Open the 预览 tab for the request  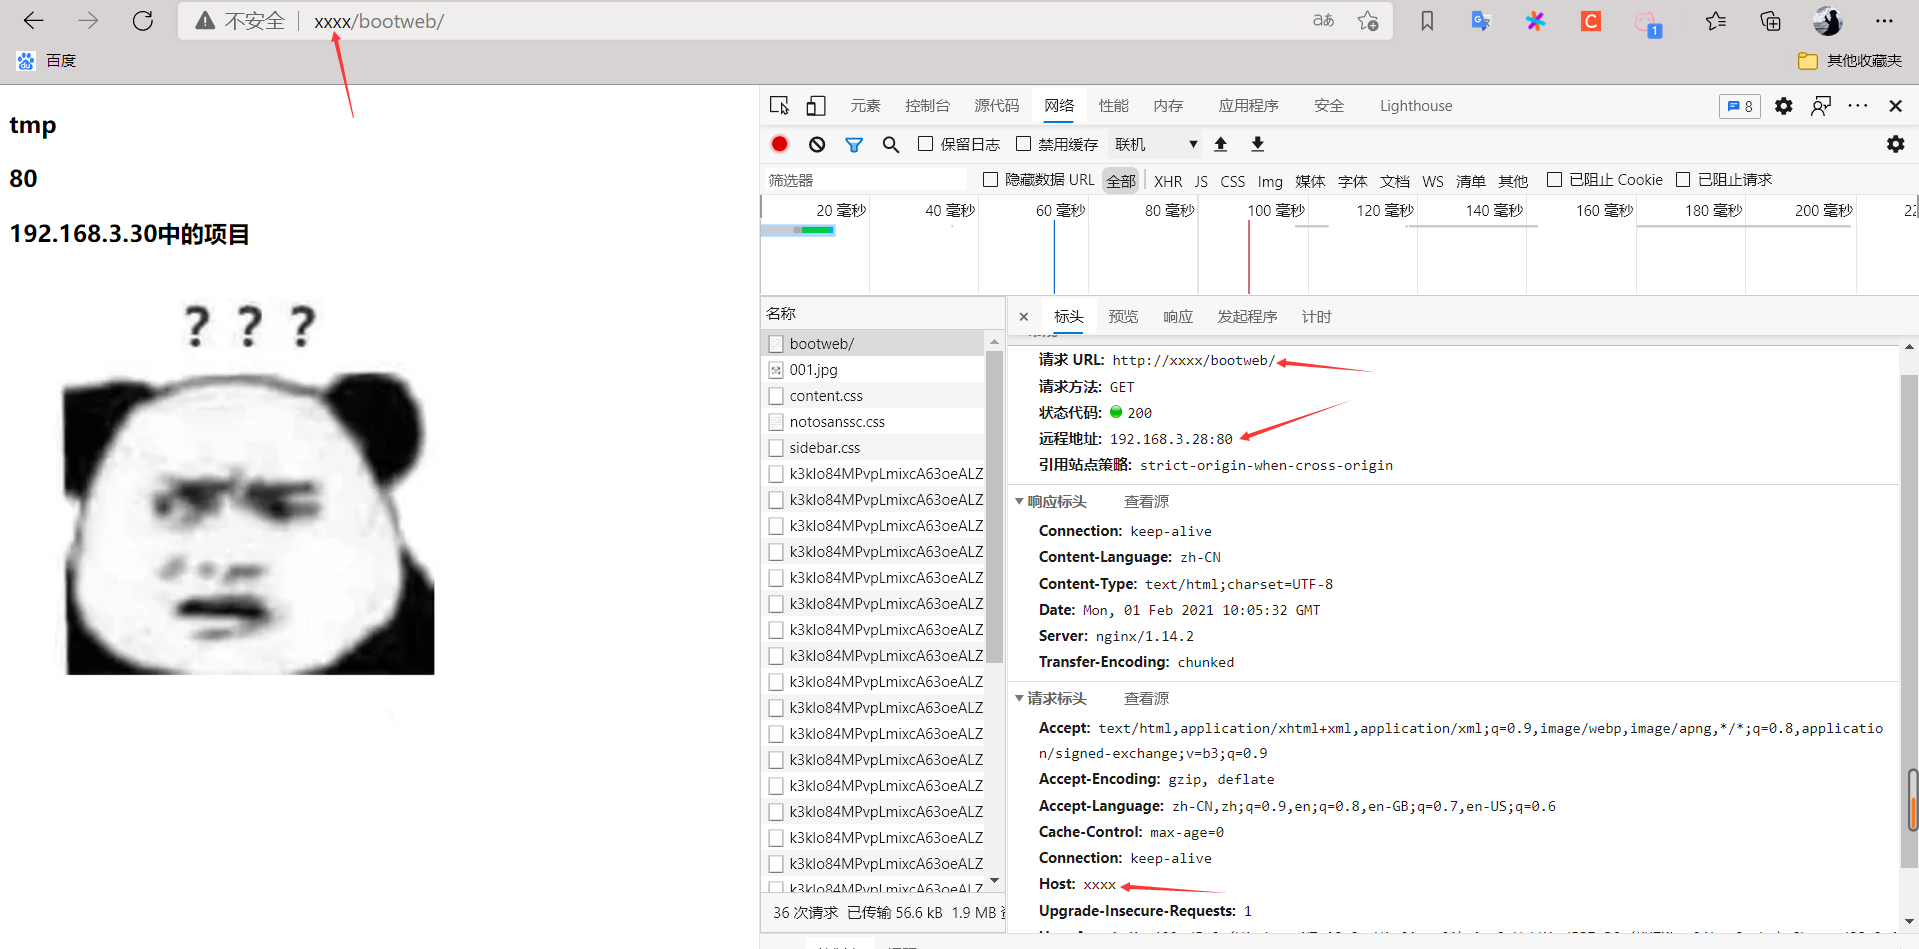1122,316
